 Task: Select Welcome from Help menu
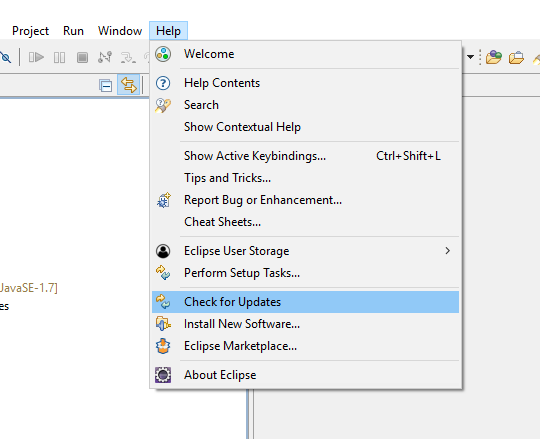(305, 54)
